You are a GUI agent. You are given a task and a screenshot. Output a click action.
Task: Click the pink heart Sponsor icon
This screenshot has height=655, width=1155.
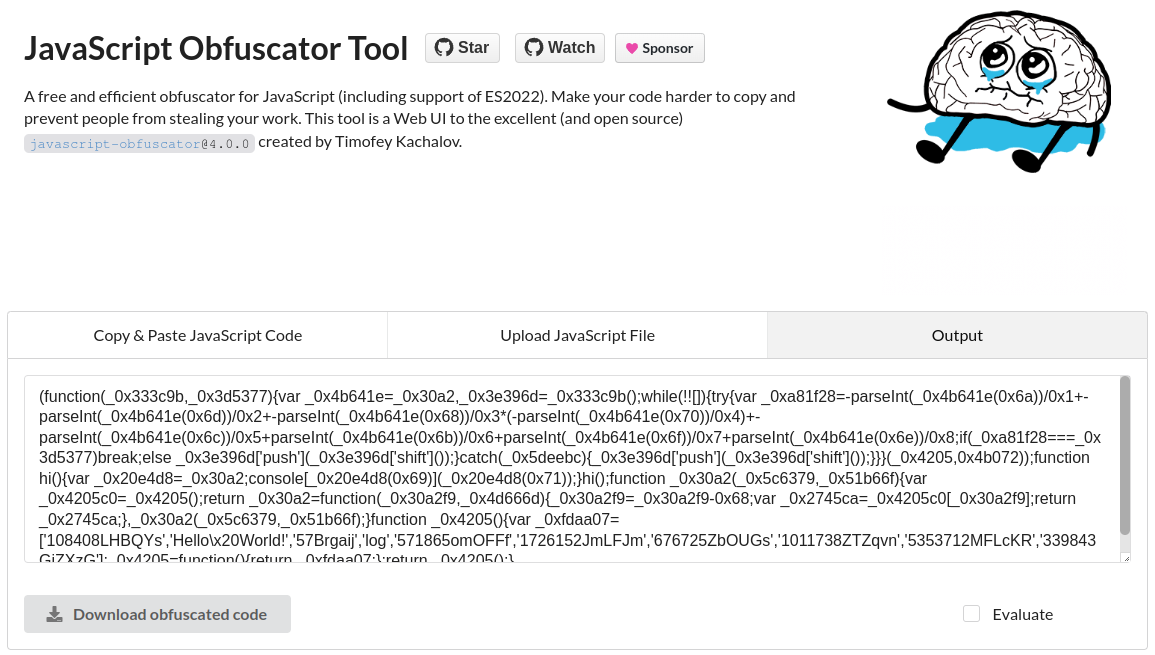point(631,49)
